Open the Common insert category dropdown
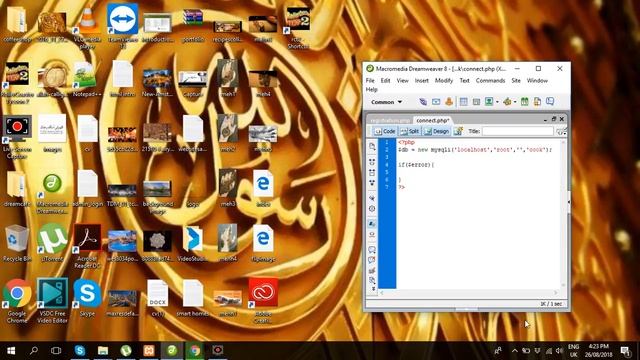This screenshot has width=640, height=360. point(387,102)
